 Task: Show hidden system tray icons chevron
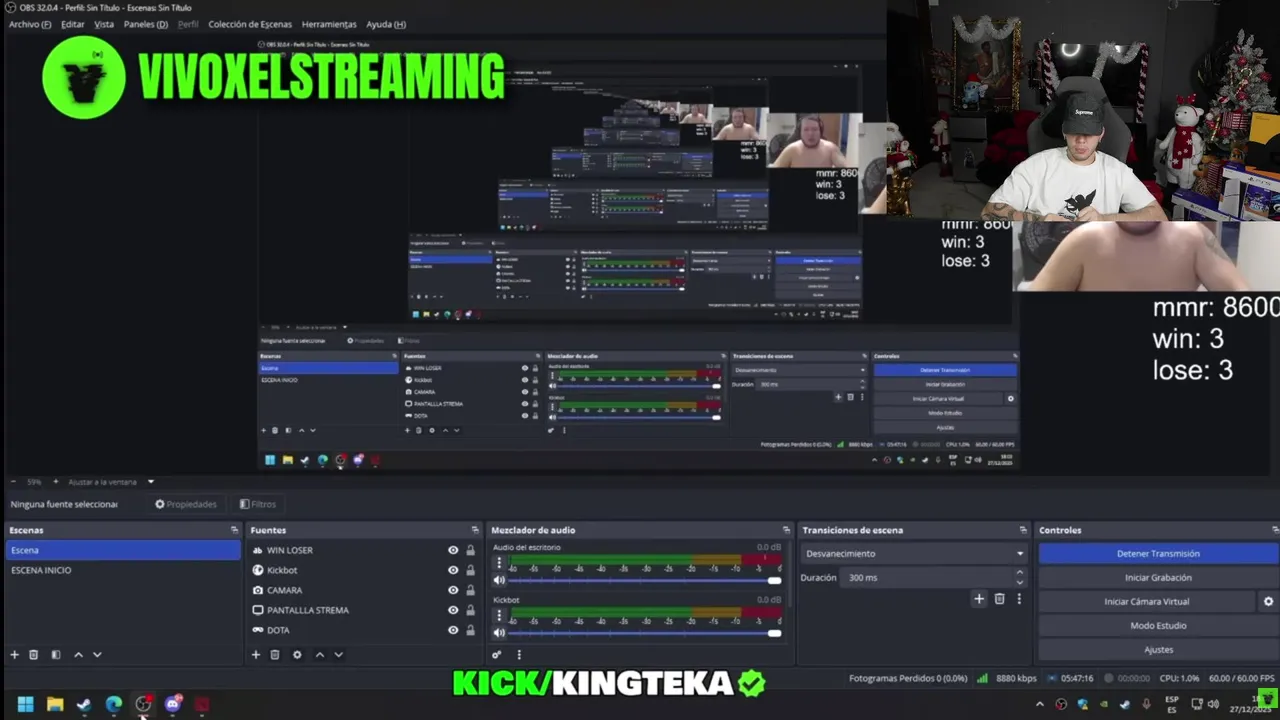[1040, 704]
